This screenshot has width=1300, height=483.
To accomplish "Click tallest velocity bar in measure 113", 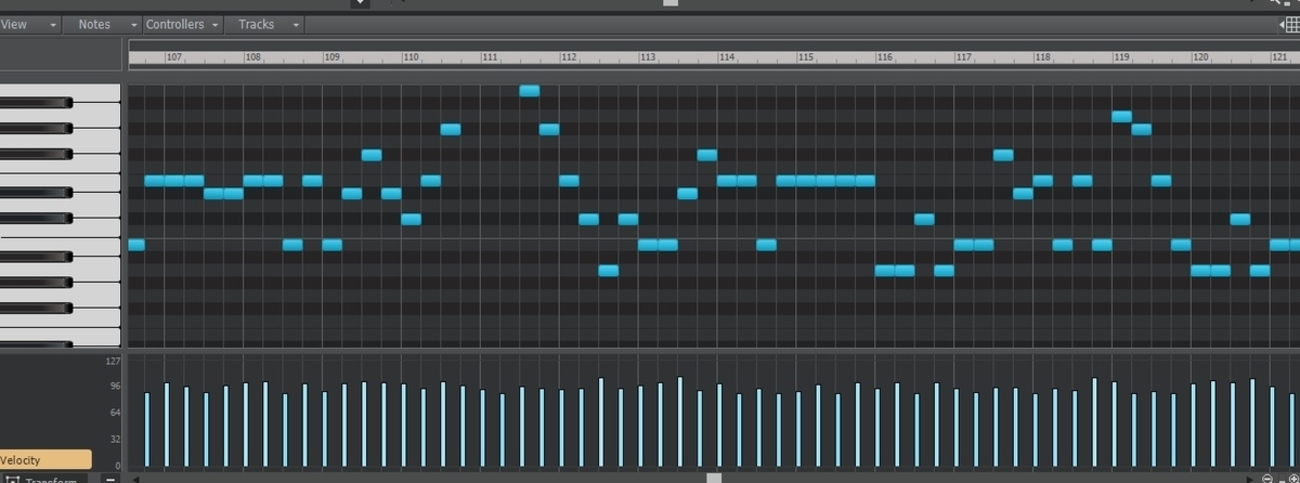I will [x=680, y=422].
